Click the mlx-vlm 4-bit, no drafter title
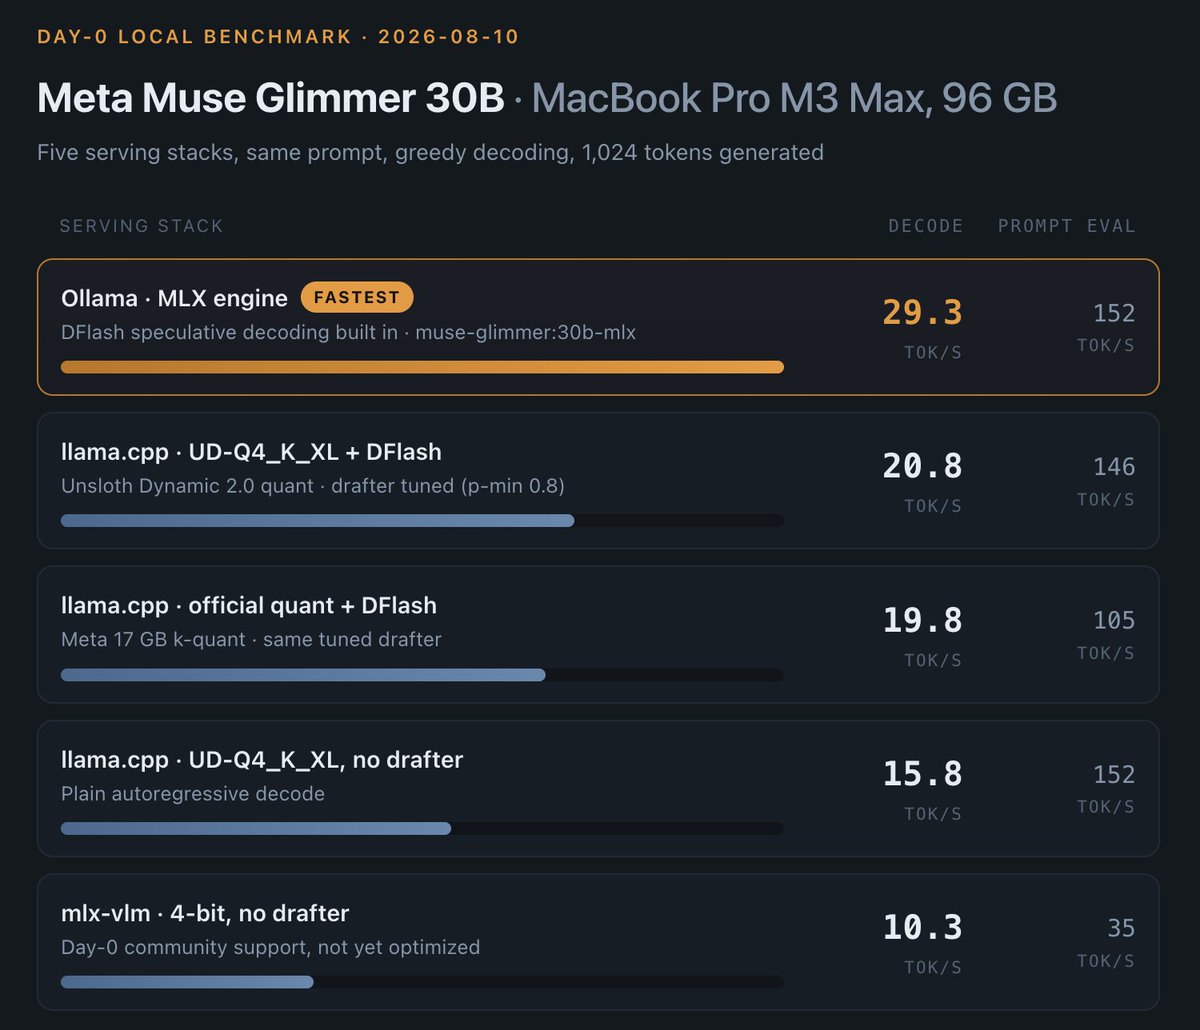This screenshot has height=1030, width=1200. (205, 913)
